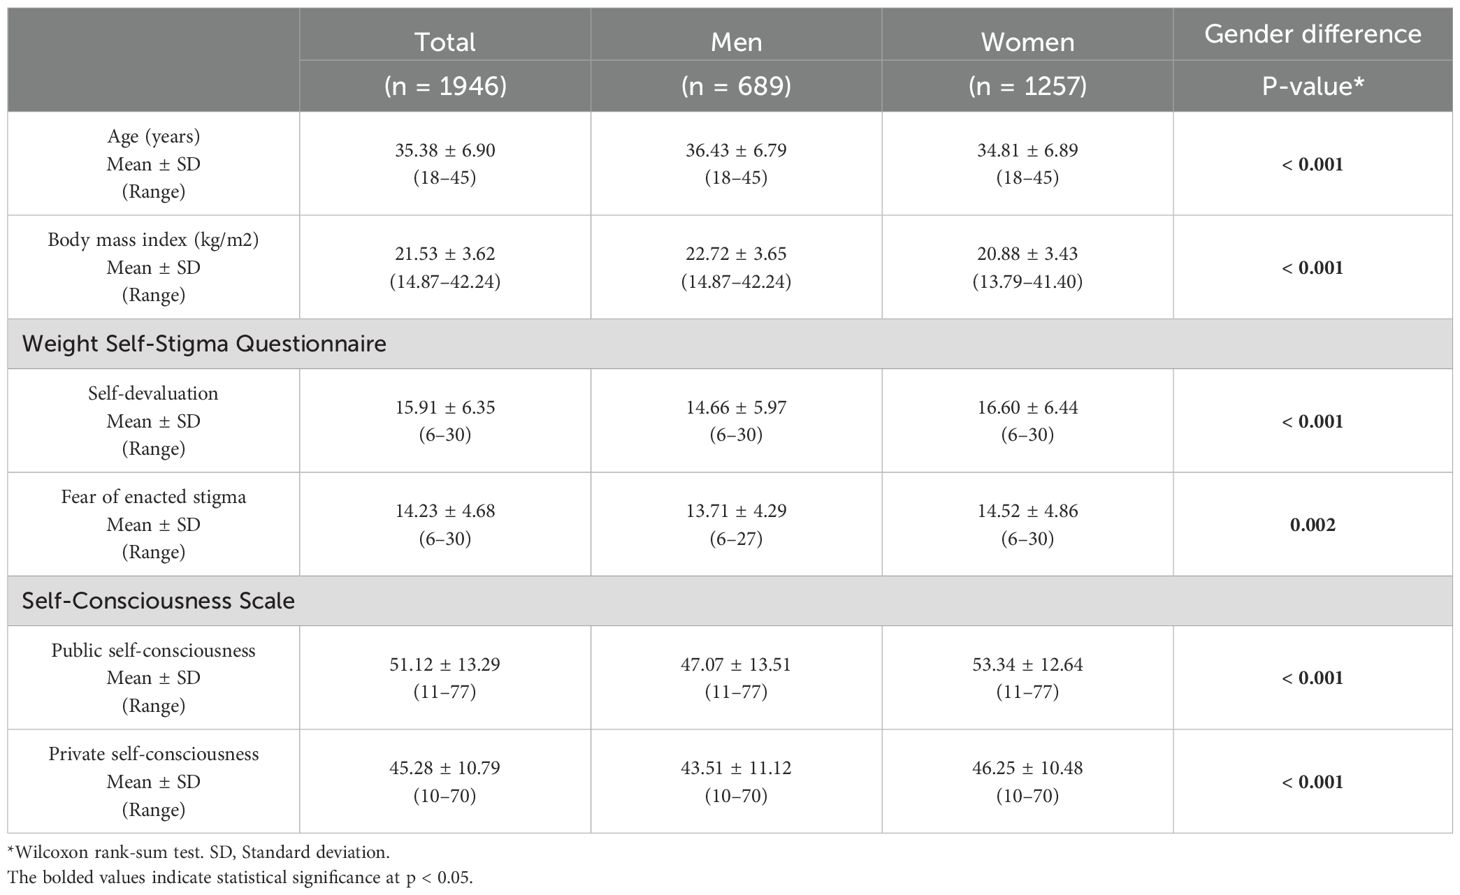
Task: Click the Wilcoxon rank-sum test footnote
Action: pos(198,853)
